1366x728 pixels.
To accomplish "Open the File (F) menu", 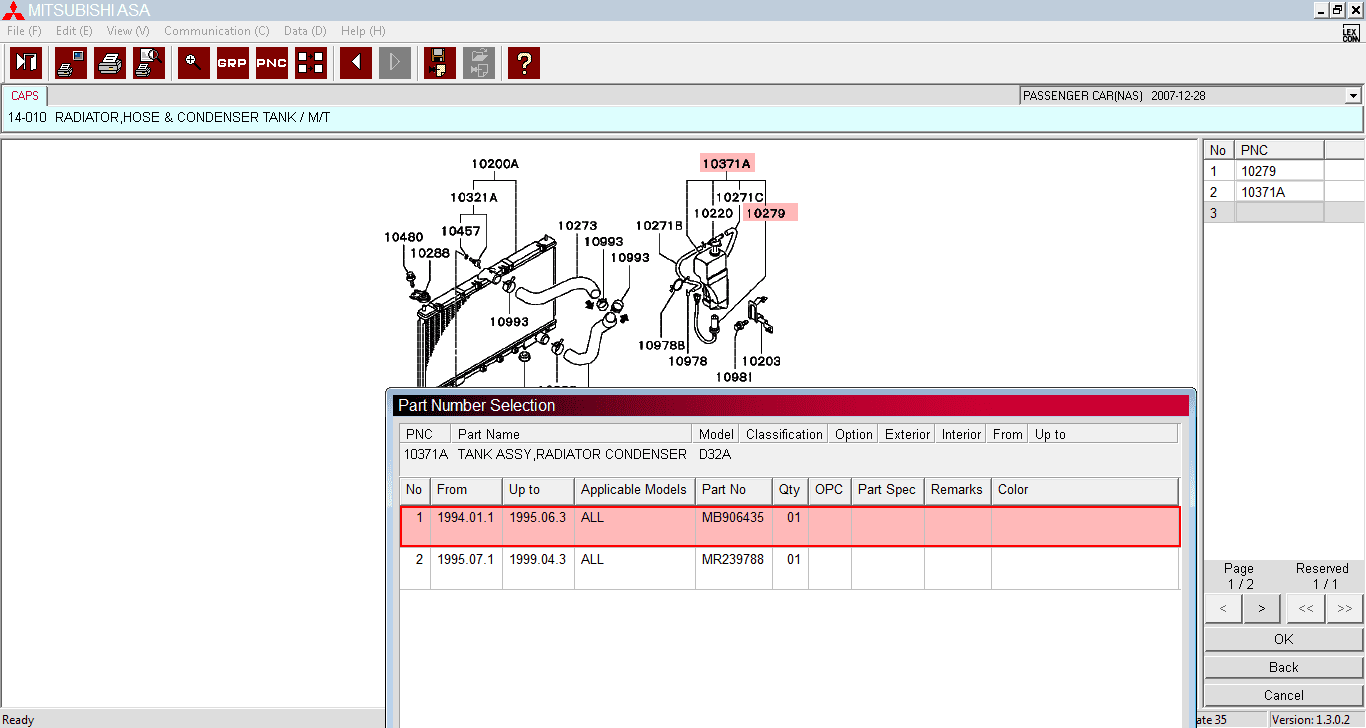I will pyautogui.click(x=24, y=31).
